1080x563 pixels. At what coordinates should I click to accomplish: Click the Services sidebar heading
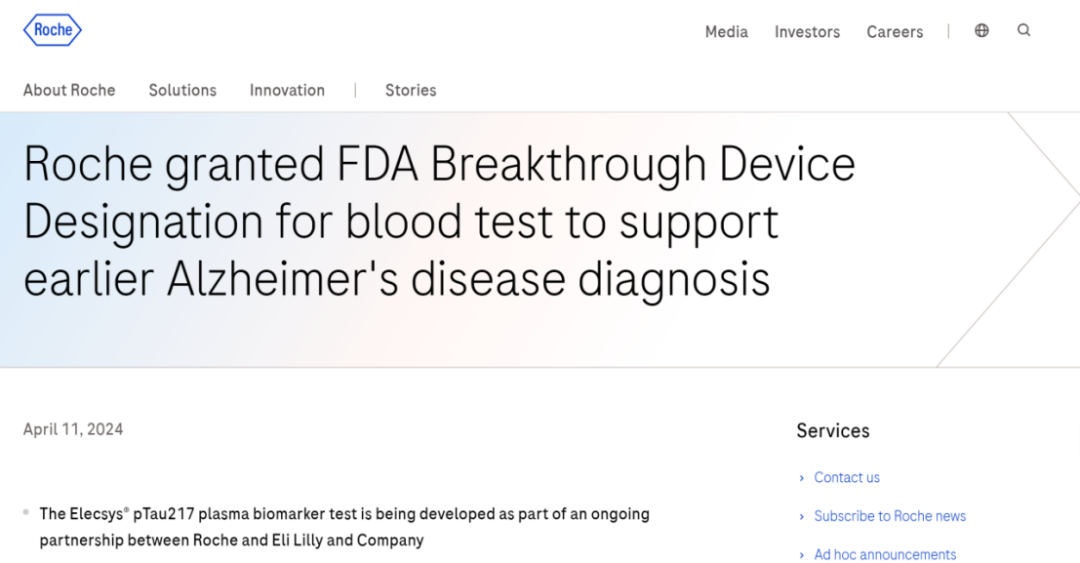point(833,431)
